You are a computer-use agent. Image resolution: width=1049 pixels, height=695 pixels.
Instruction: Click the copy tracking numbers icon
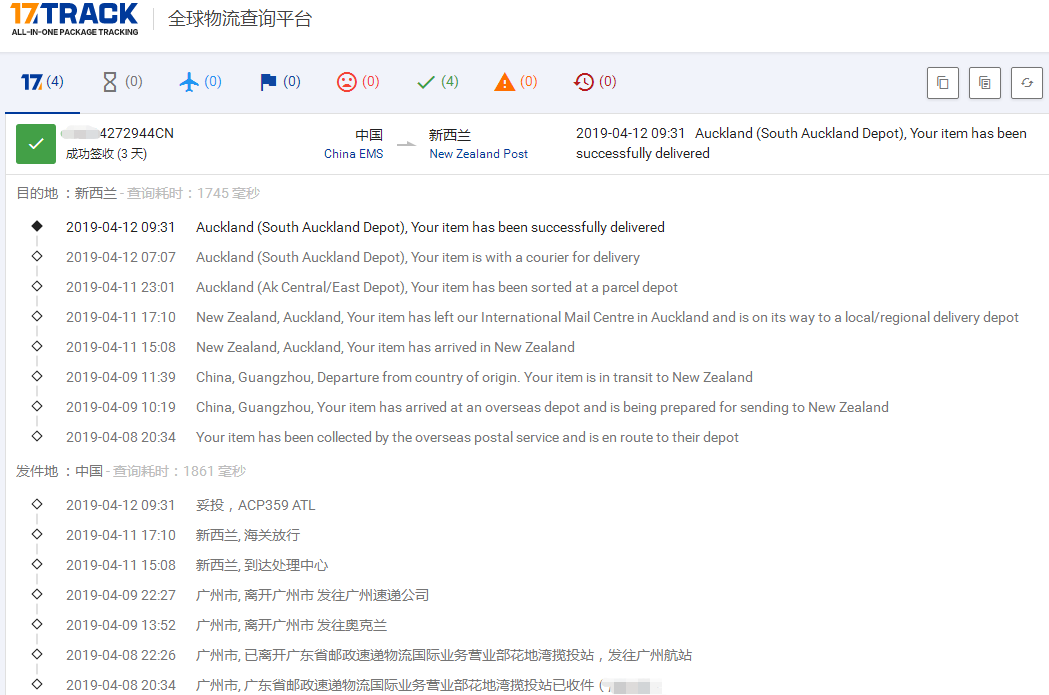pos(942,82)
